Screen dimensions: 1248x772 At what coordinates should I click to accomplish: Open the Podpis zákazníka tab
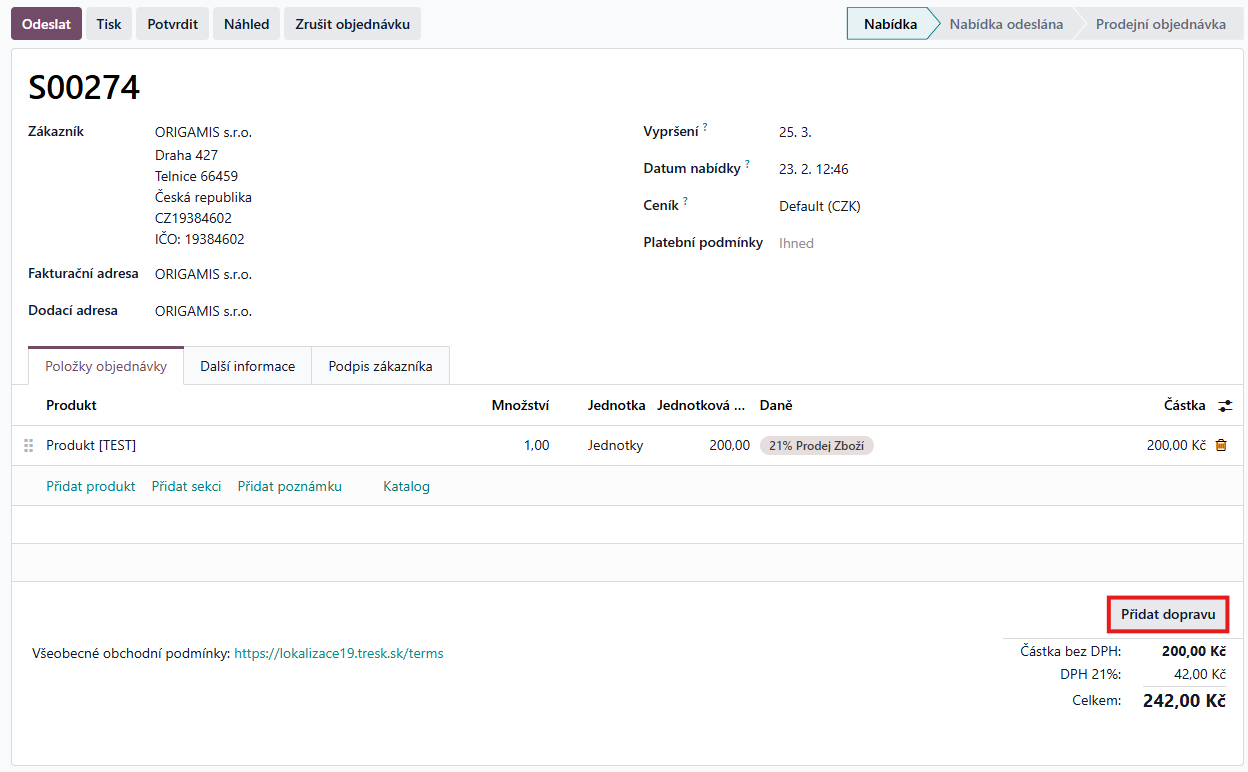[x=380, y=366]
